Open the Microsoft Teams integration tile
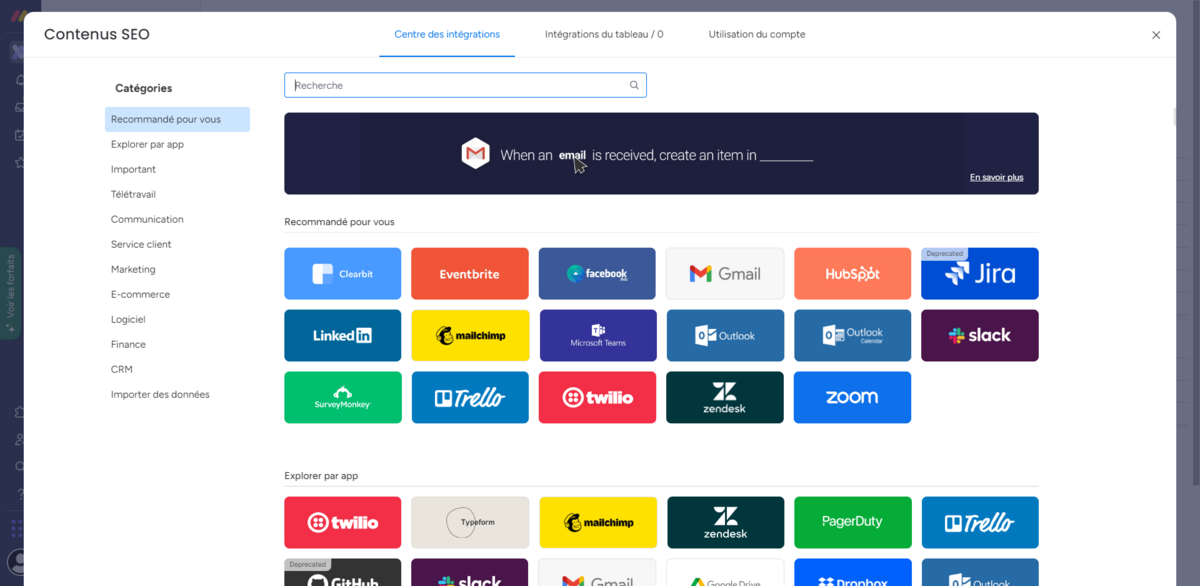1200x586 pixels. [598, 335]
